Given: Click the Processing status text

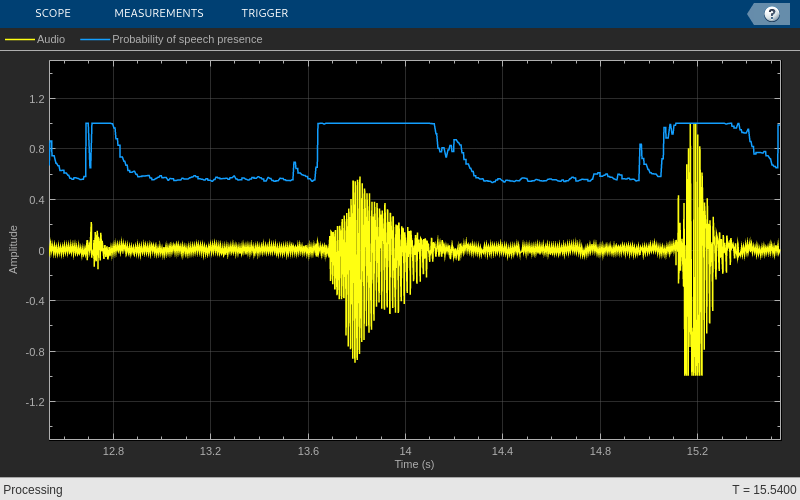Looking at the screenshot, I should 33,490.
